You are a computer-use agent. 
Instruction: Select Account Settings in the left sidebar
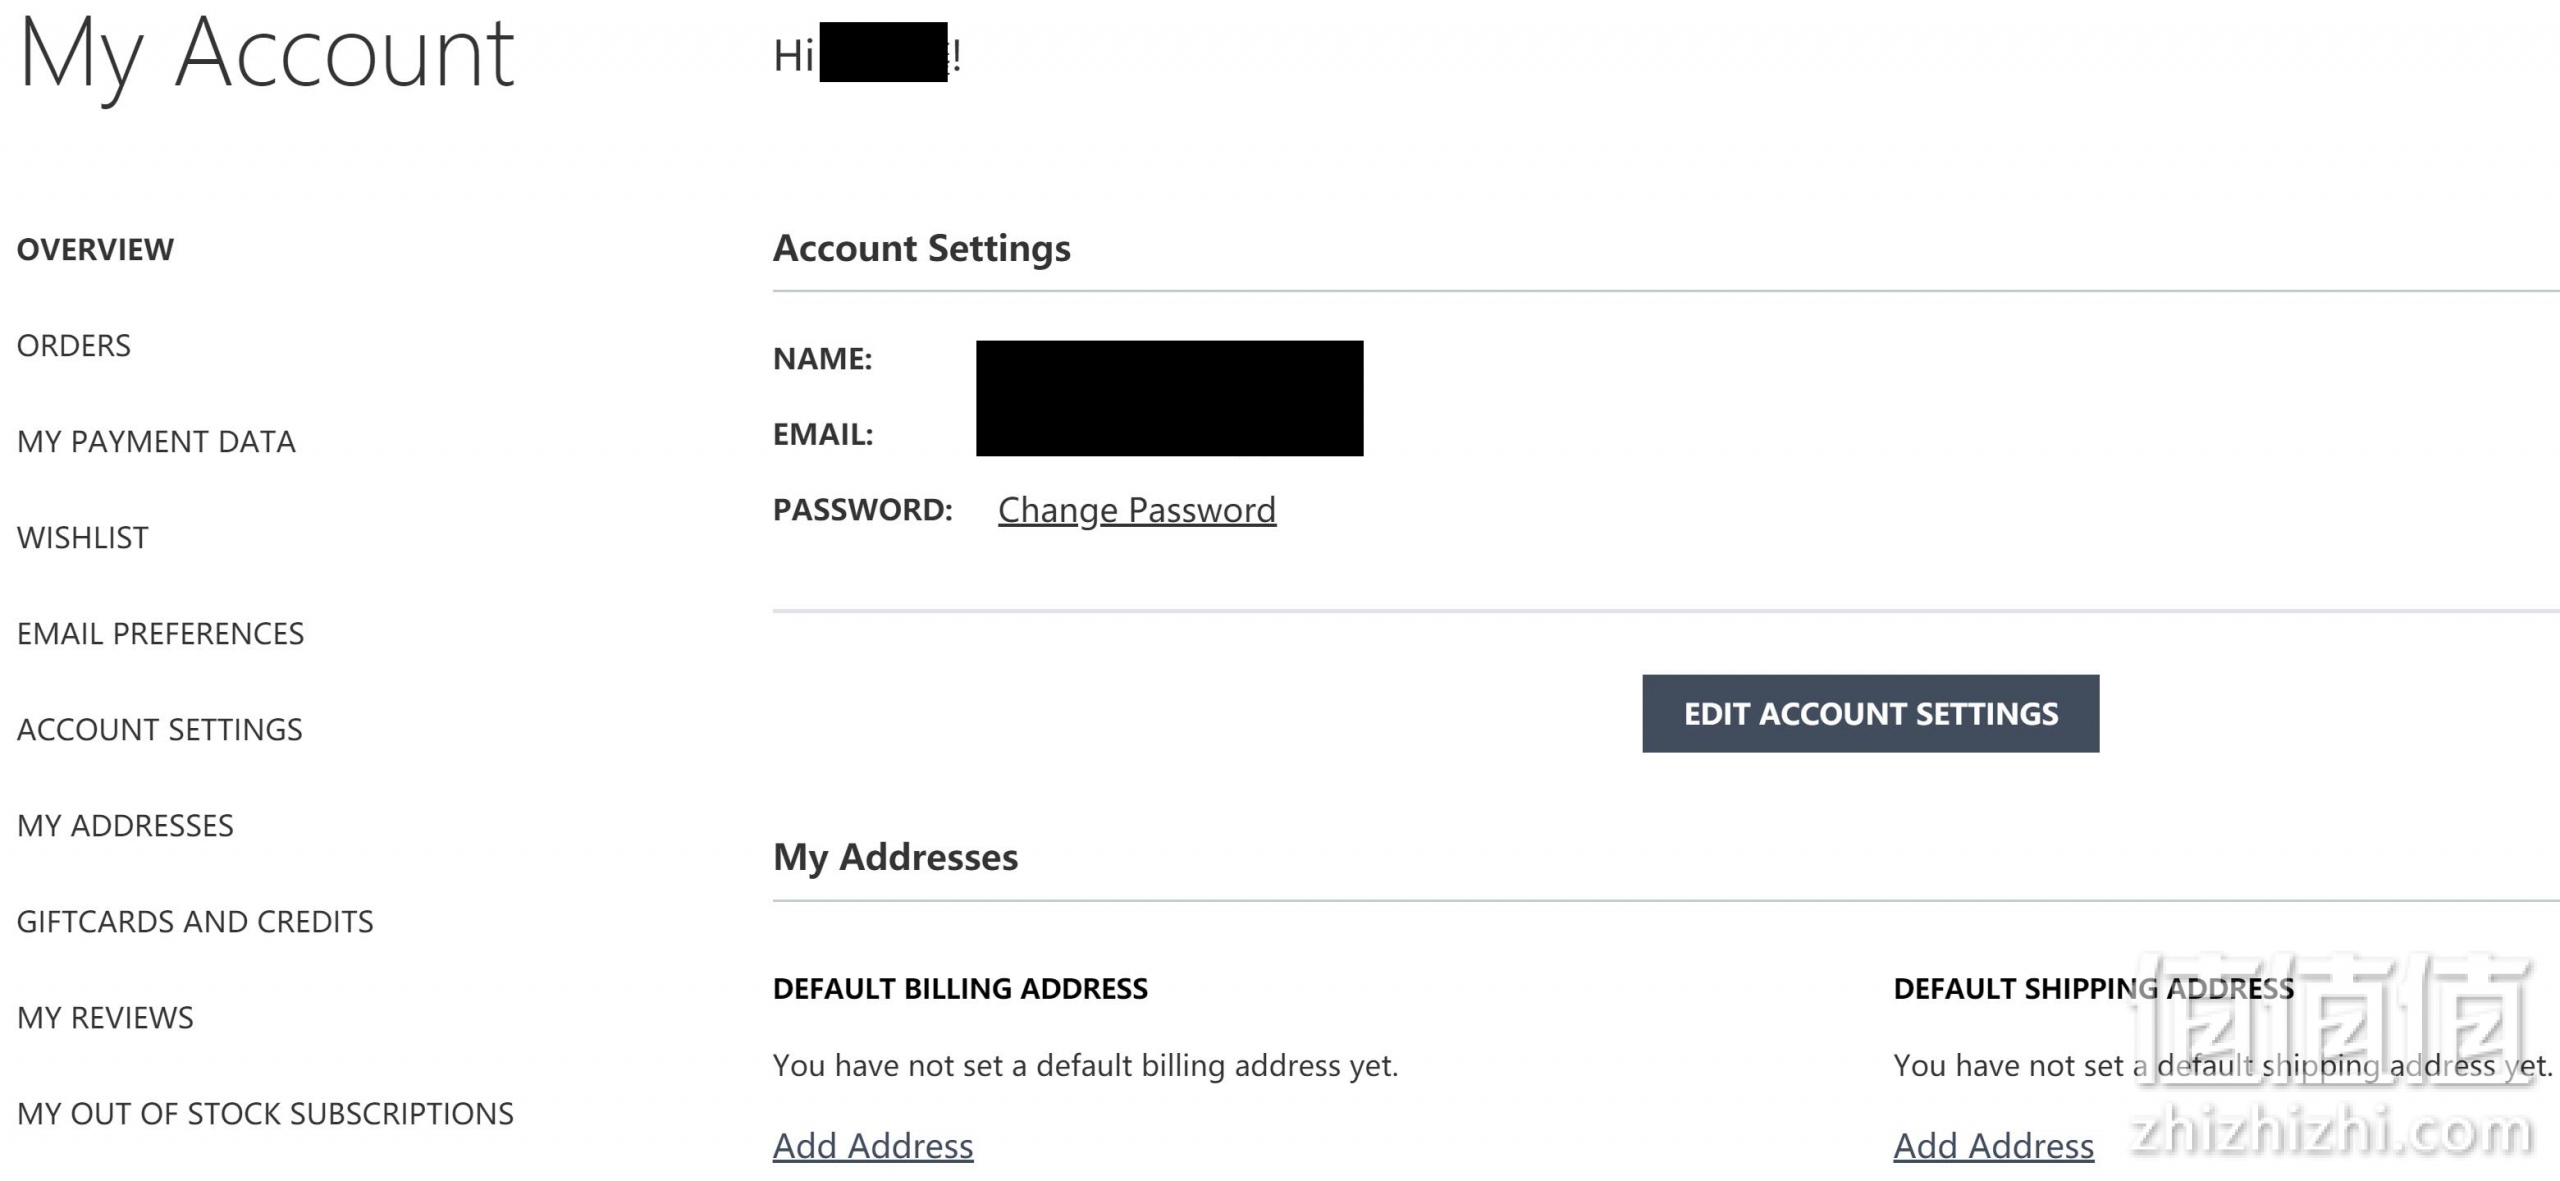(159, 729)
